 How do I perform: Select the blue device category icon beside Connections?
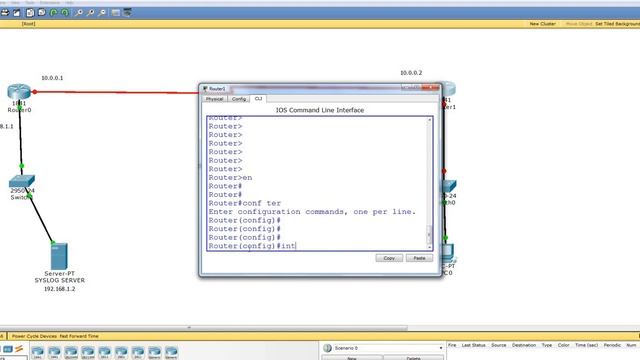point(8,349)
